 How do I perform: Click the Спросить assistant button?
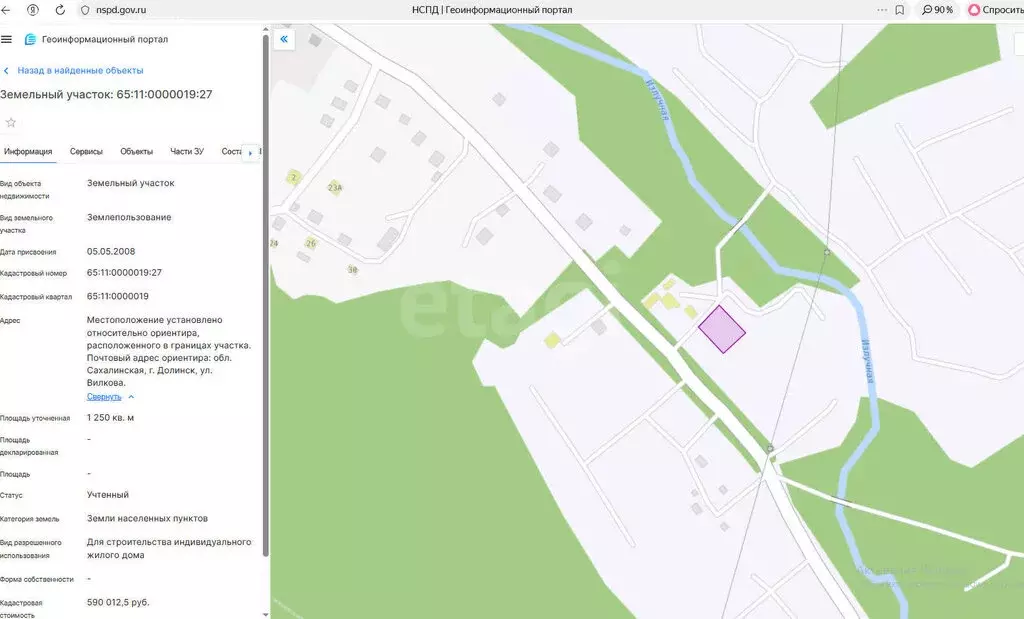[x=995, y=10]
